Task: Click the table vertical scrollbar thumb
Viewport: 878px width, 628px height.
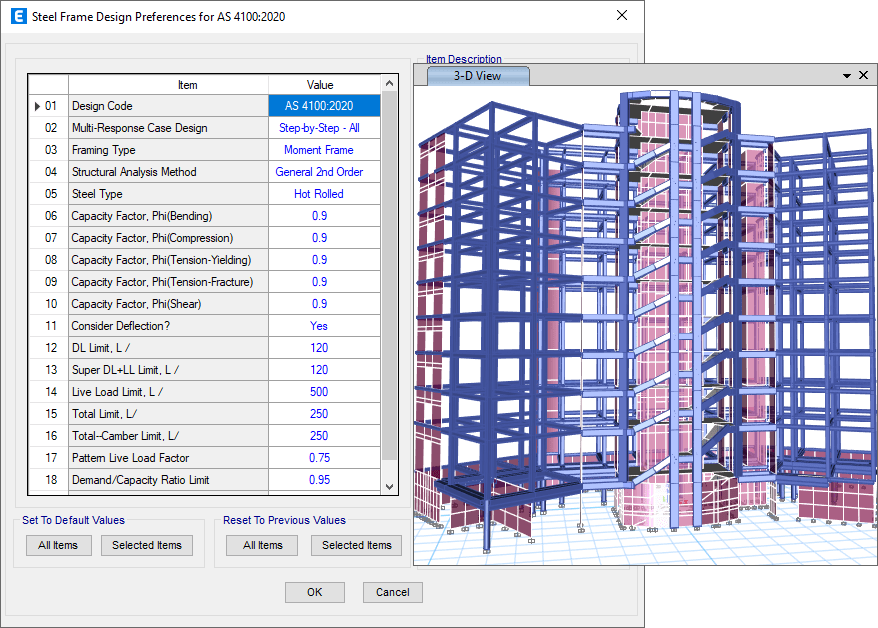Action: (x=390, y=275)
